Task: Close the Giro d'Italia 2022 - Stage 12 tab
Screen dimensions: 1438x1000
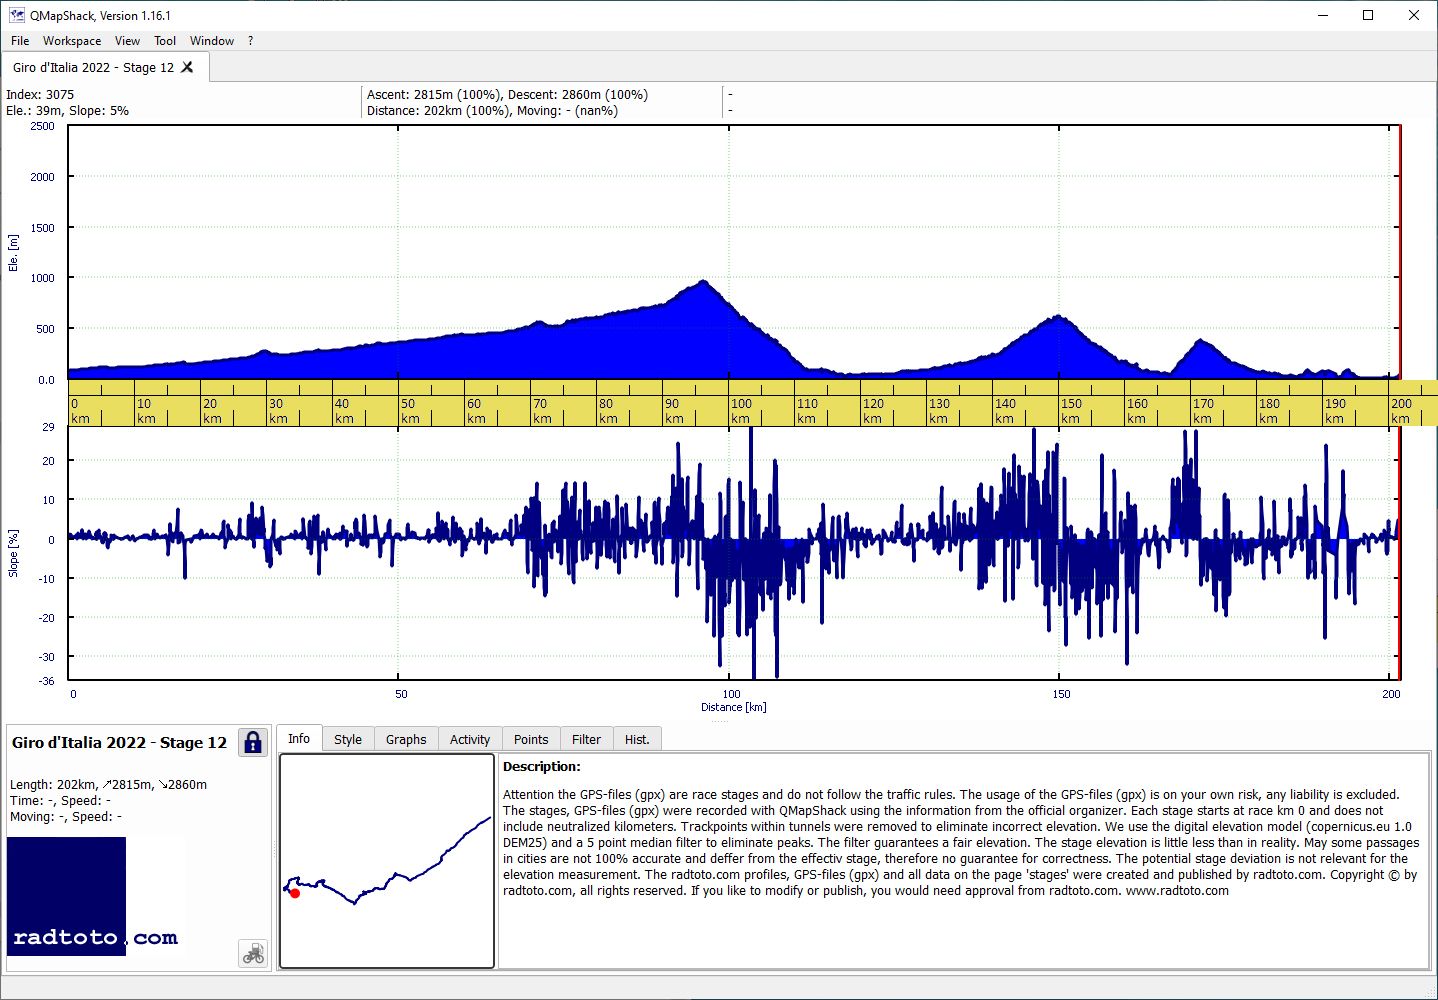Action: (187, 67)
